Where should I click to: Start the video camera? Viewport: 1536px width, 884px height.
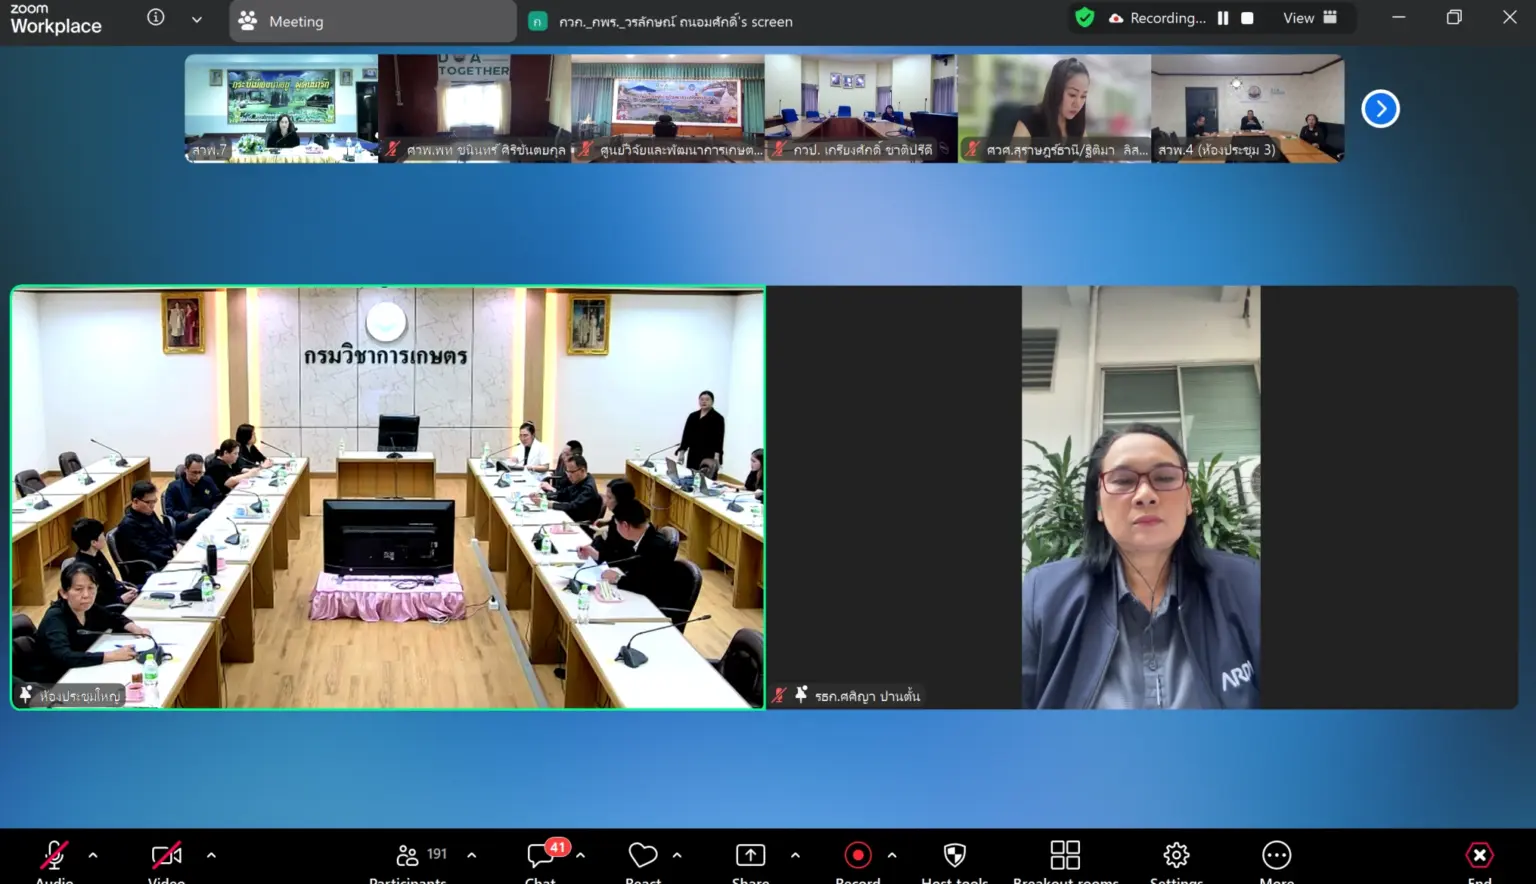pos(165,855)
